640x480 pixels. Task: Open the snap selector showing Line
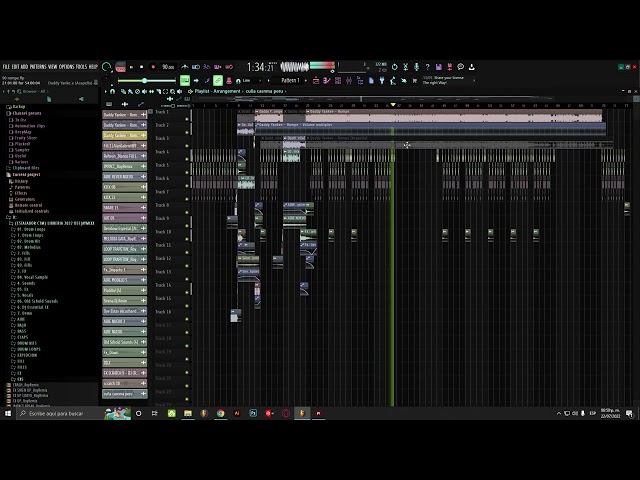(x=249, y=80)
